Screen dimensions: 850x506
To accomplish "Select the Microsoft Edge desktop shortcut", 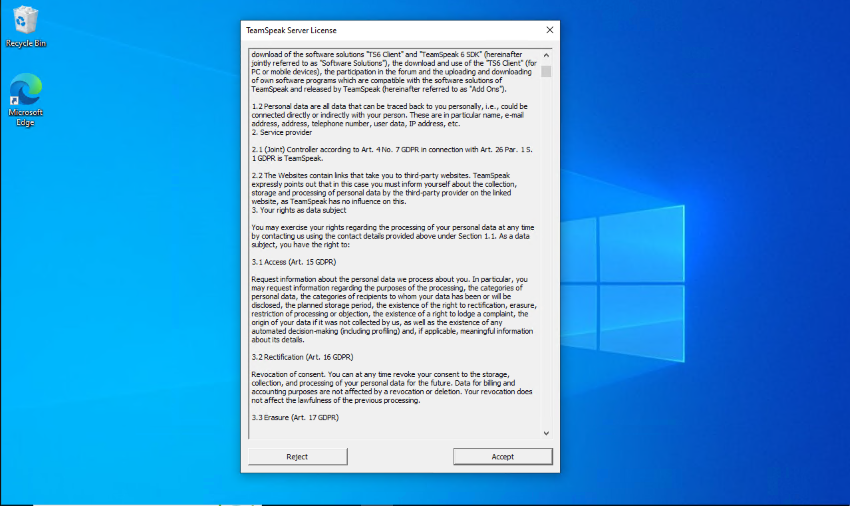I will pyautogui.click(x=26, y=100).
